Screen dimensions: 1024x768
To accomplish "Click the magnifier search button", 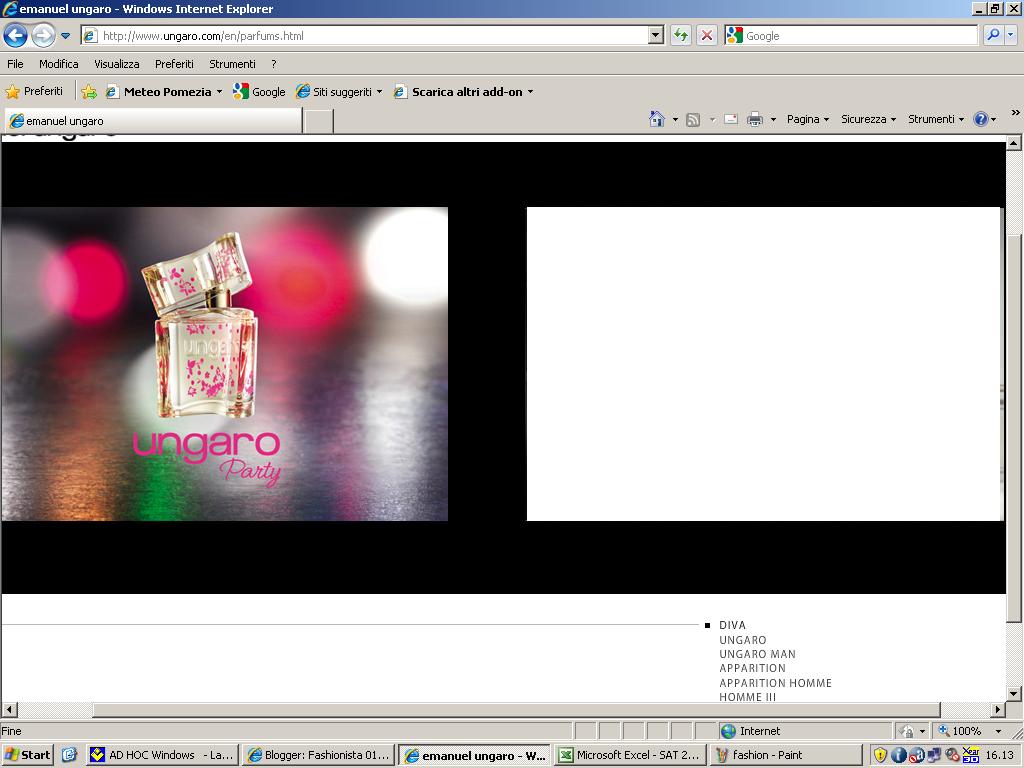I will tap(993, 35).
